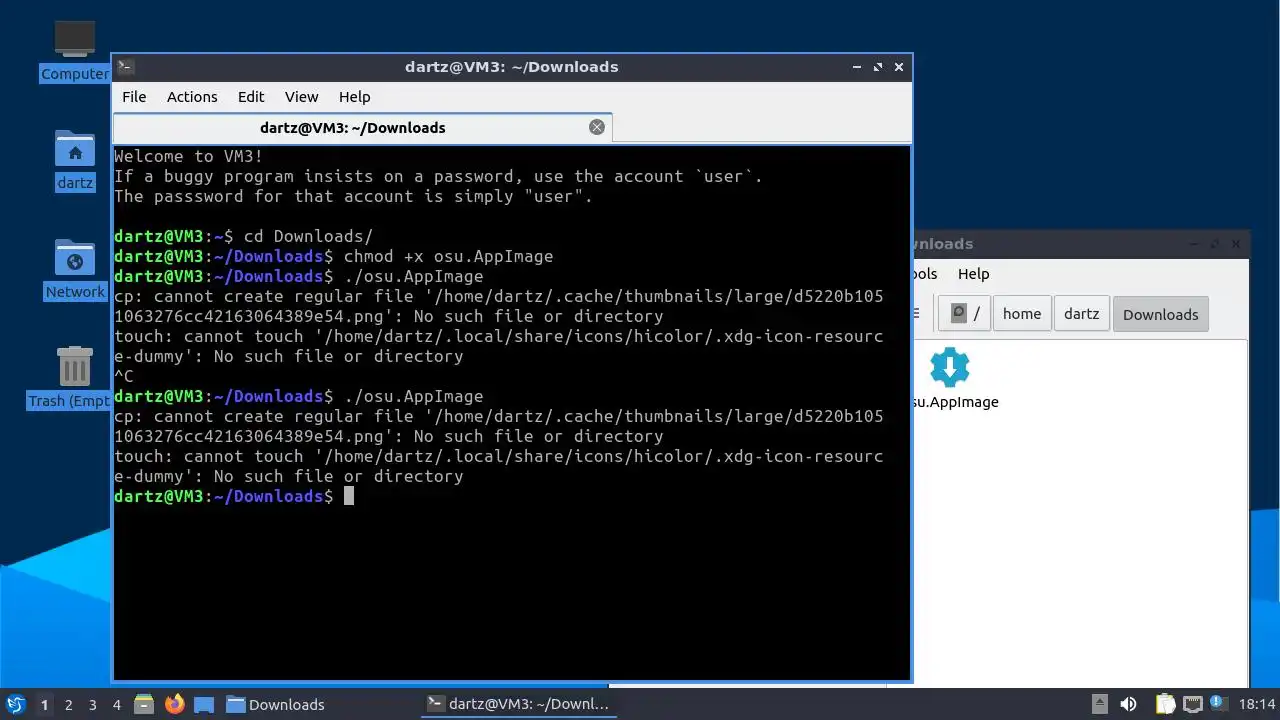Screen dimensions: 1280x720
Task: Click 'Downloads' path bar button
Action: (1160, 314)
